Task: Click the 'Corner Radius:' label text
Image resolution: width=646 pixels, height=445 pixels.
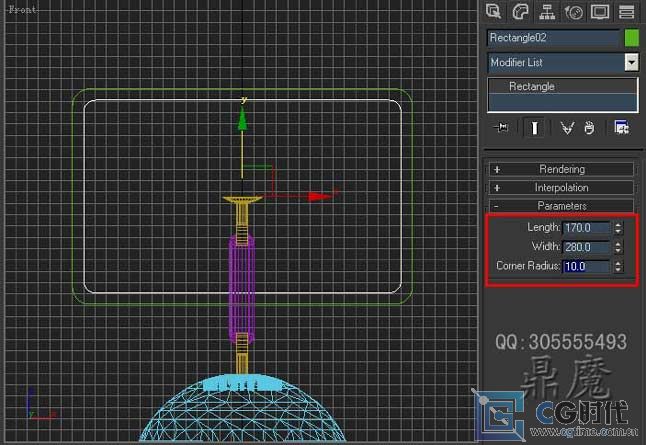Action: 528,266
